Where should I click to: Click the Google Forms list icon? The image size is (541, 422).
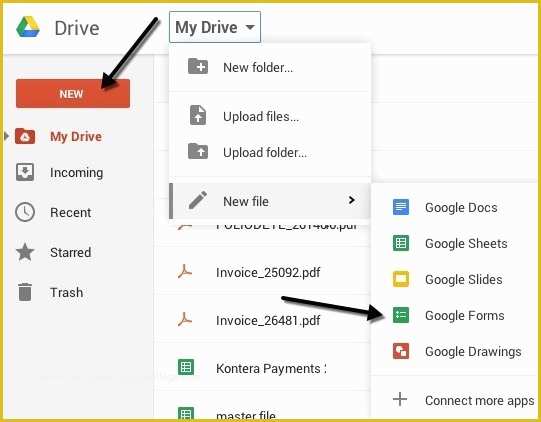[401, 315]
